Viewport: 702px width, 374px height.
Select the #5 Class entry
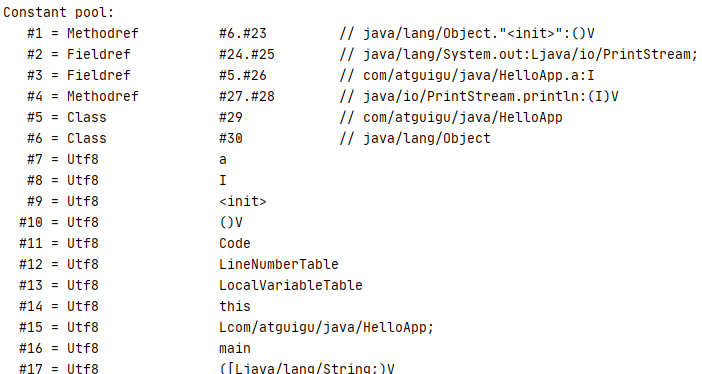(295, 118)
